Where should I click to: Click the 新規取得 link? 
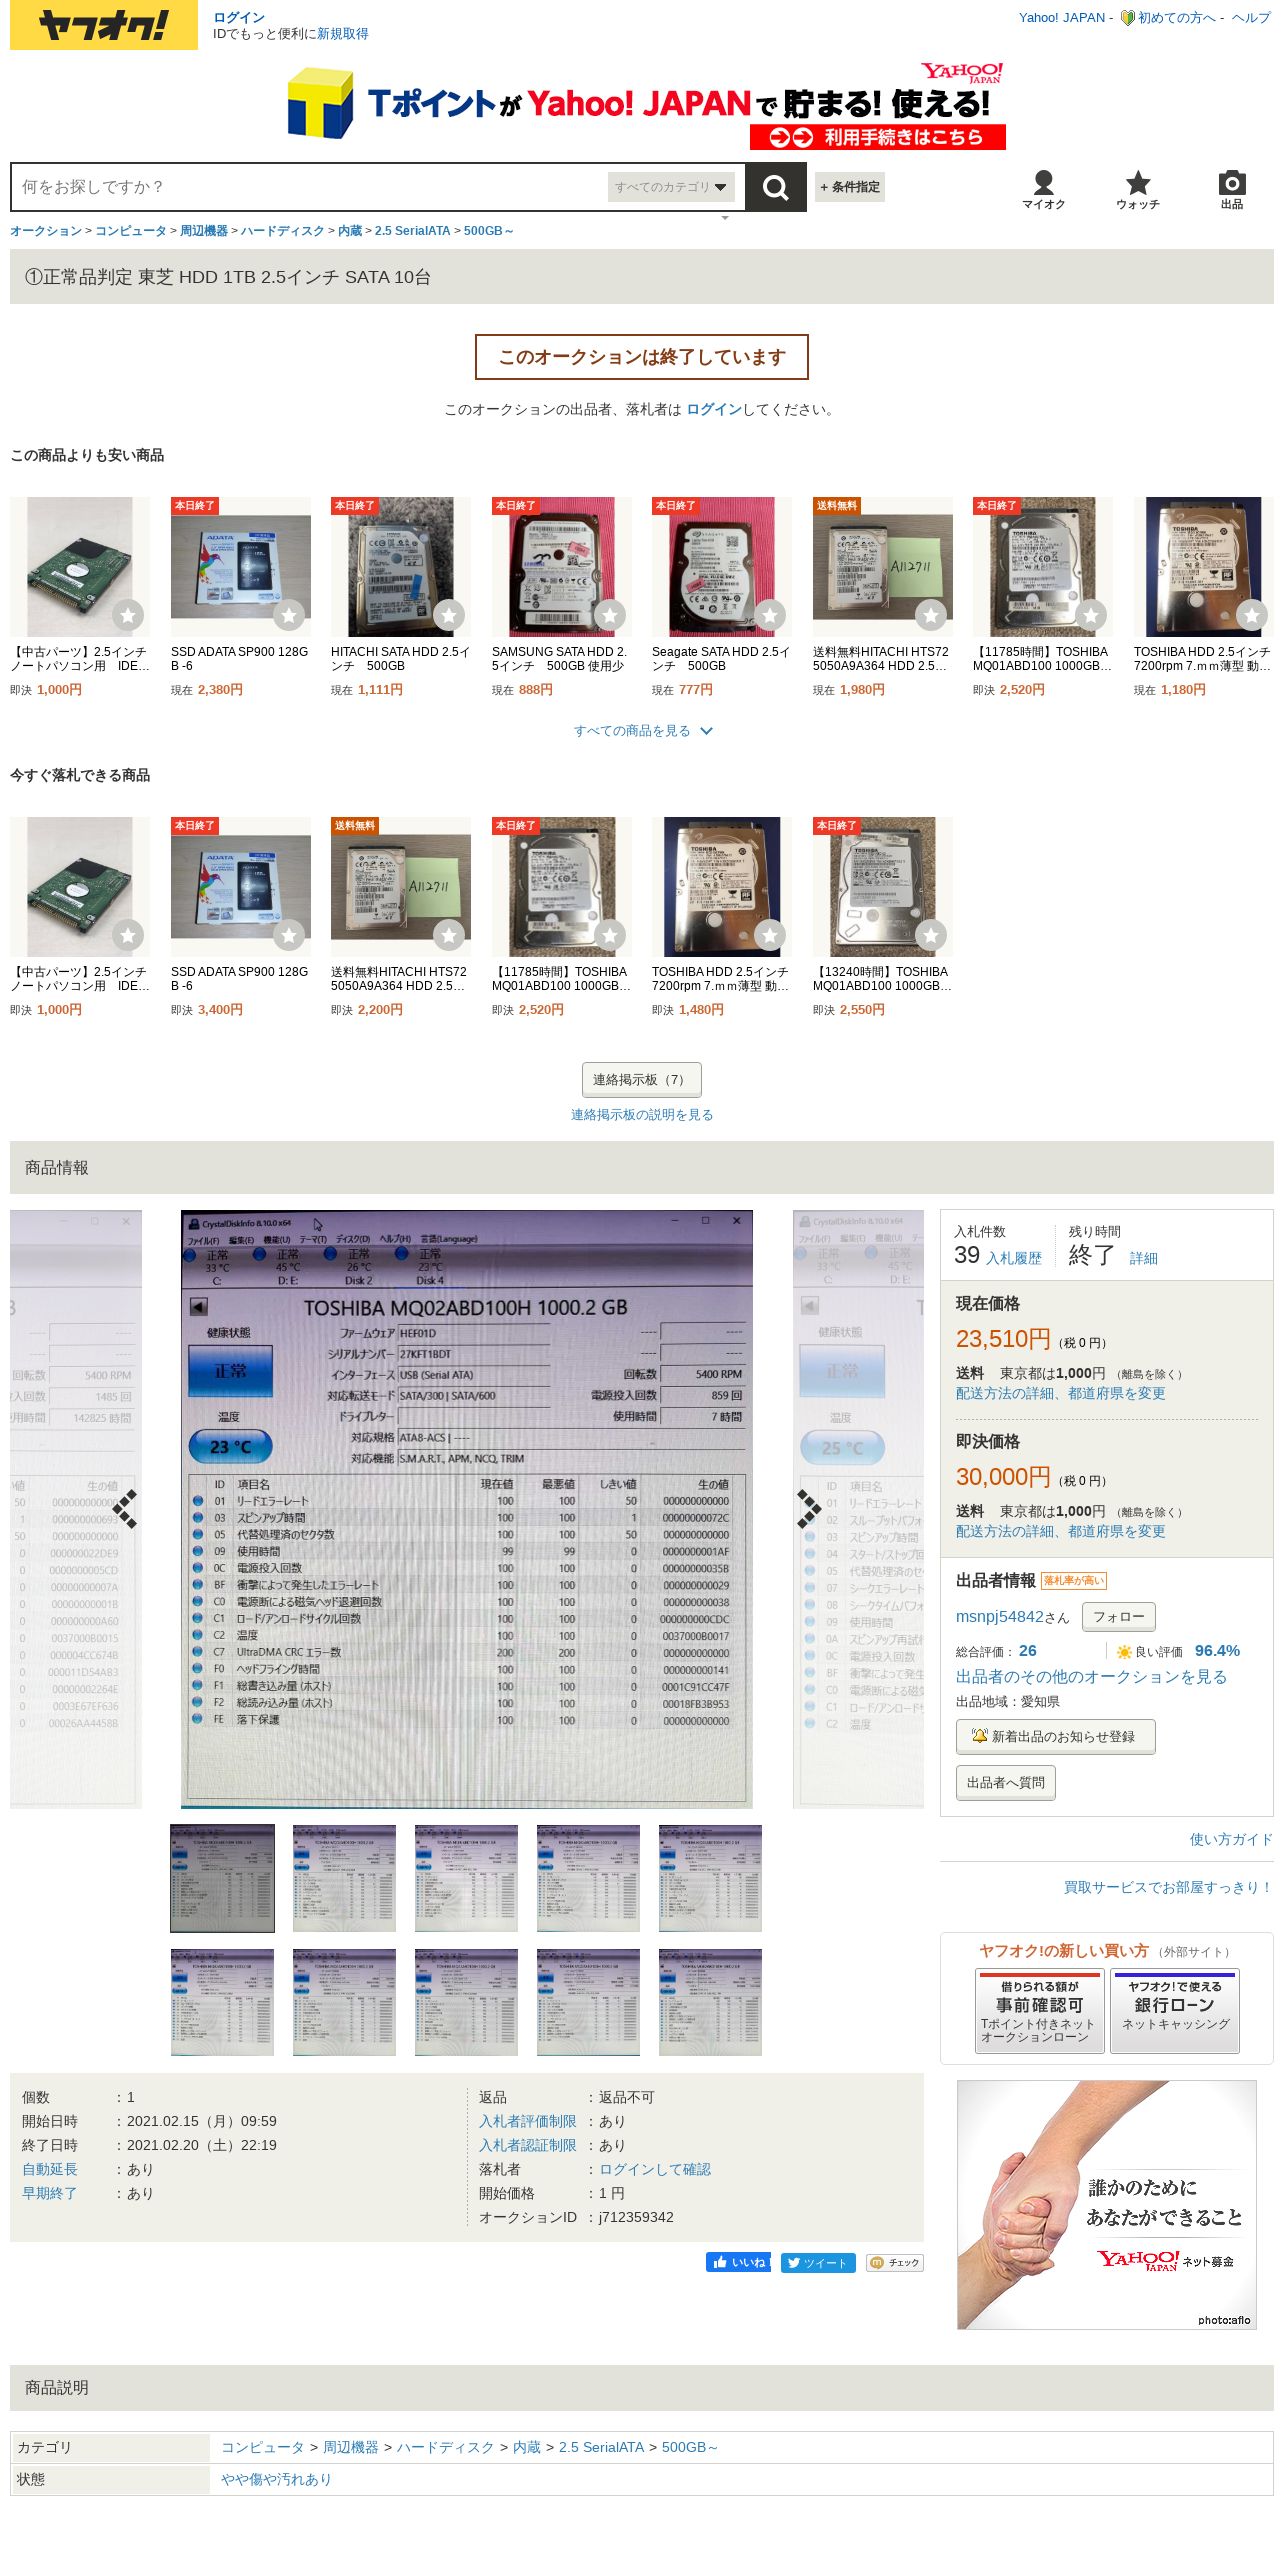342,34
